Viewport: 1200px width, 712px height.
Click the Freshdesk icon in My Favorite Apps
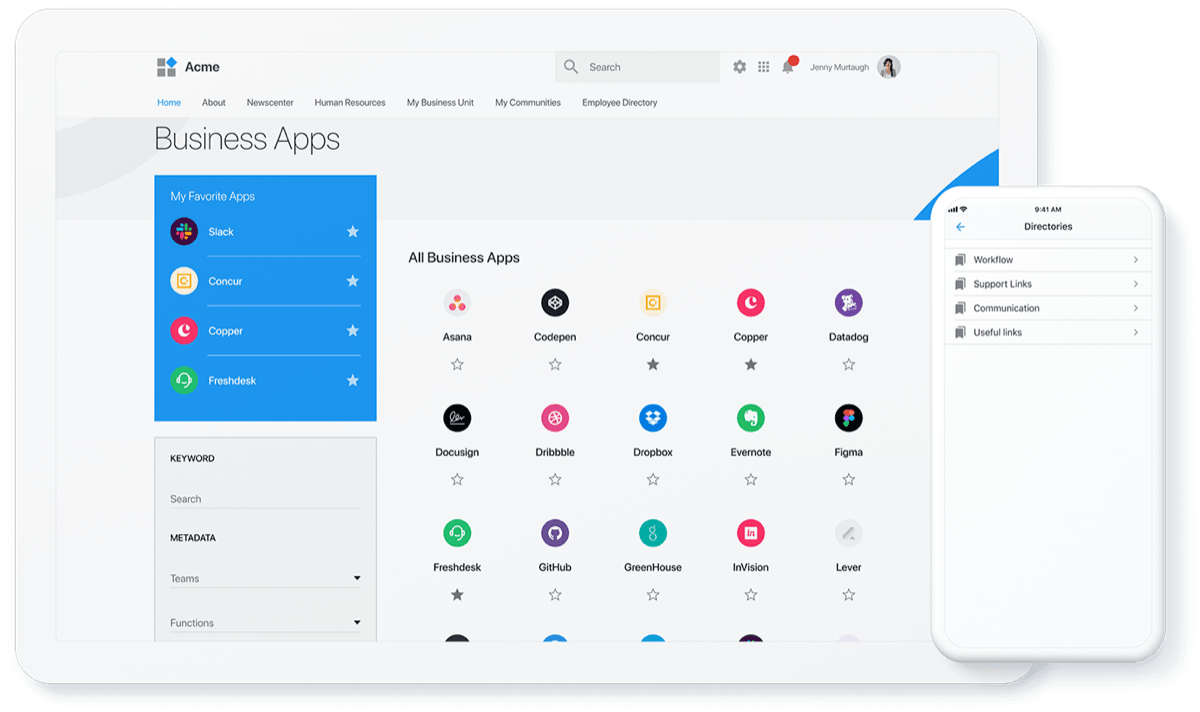[x=184, y=380]
